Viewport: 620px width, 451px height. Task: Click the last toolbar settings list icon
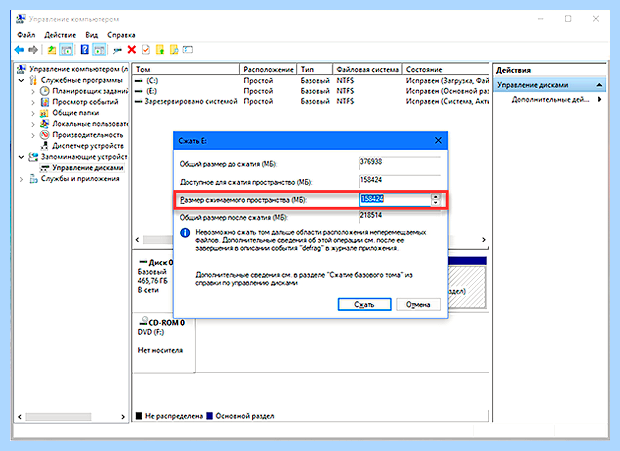(188, 50)
